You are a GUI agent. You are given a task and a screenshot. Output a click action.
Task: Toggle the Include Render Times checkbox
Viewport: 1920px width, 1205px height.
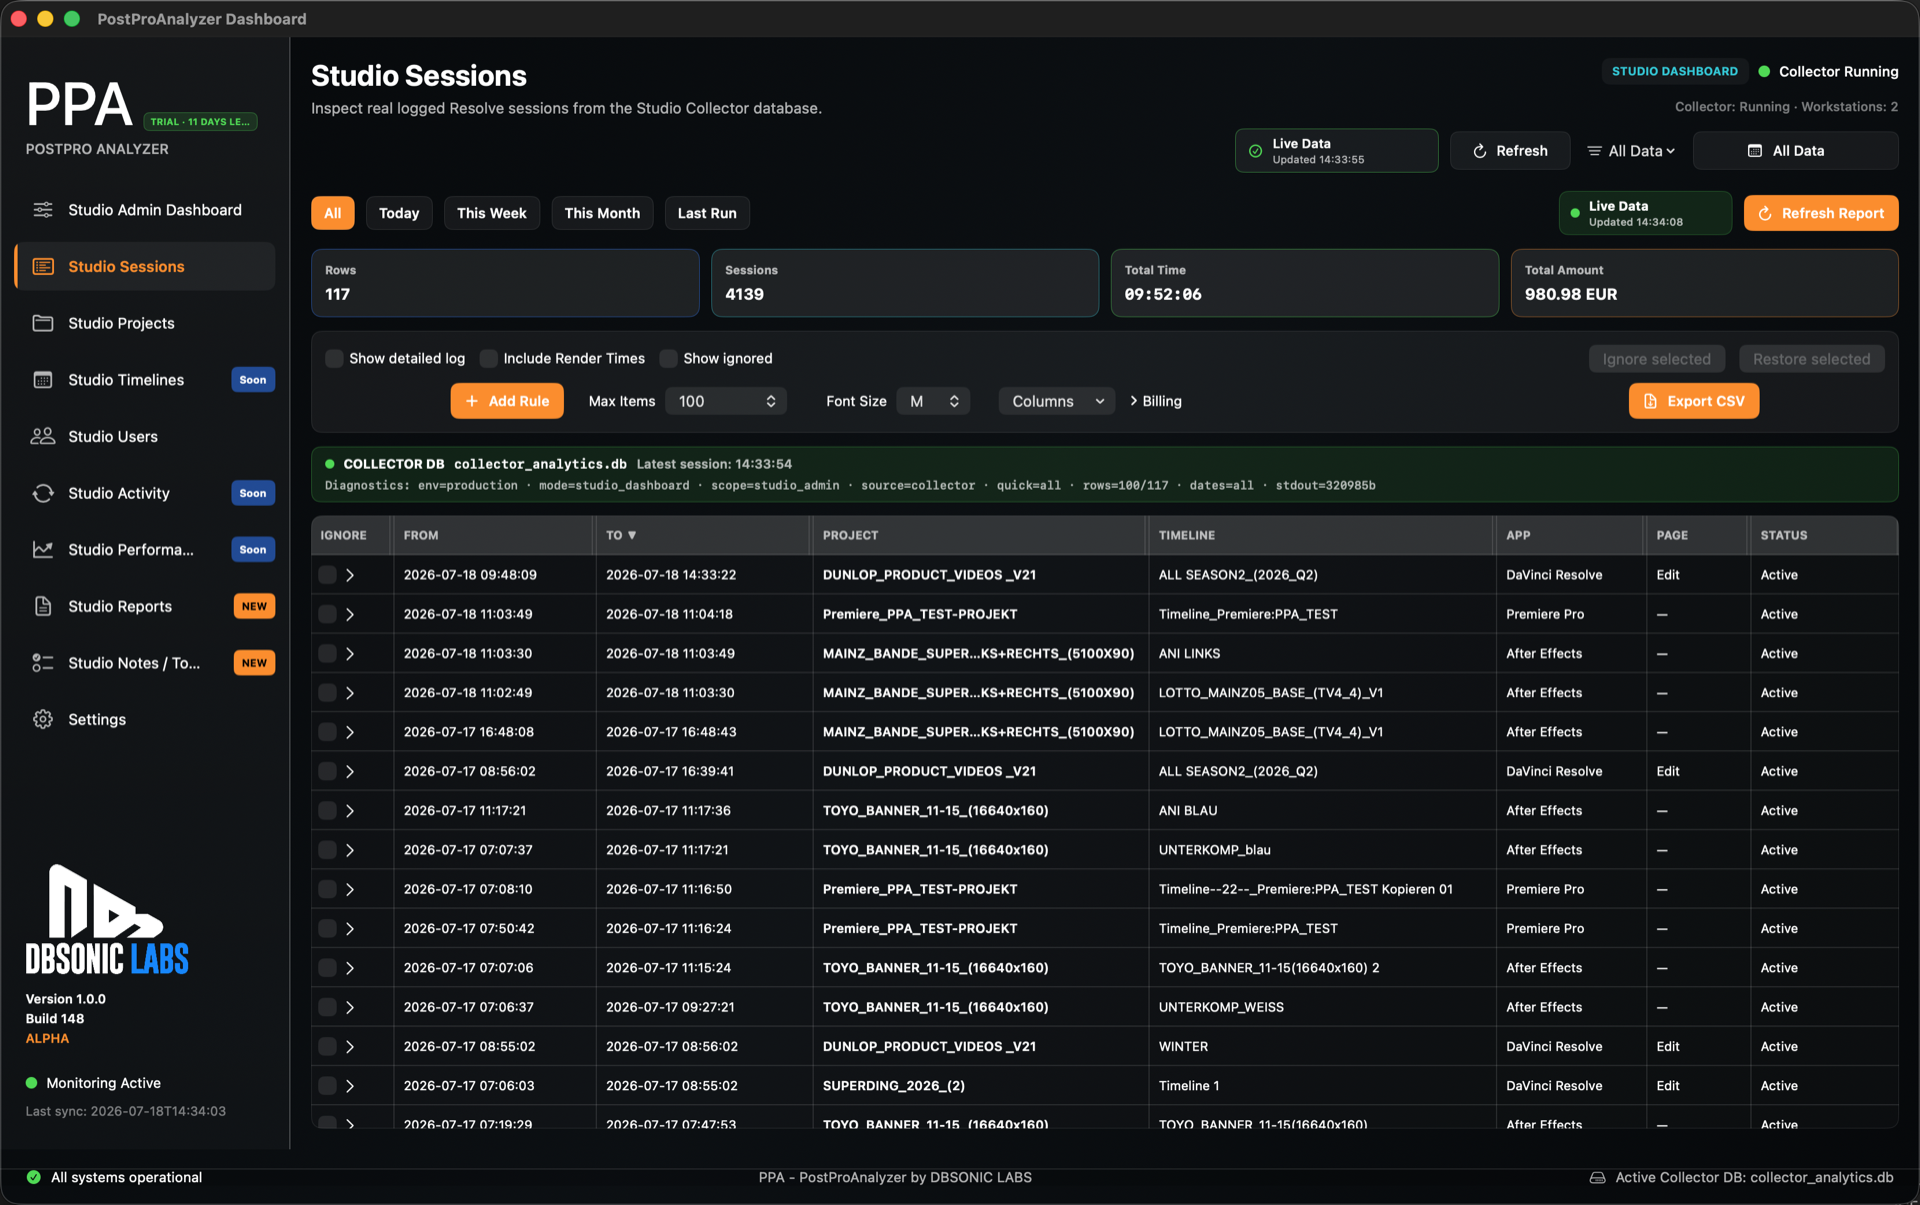tap(488, 359)
